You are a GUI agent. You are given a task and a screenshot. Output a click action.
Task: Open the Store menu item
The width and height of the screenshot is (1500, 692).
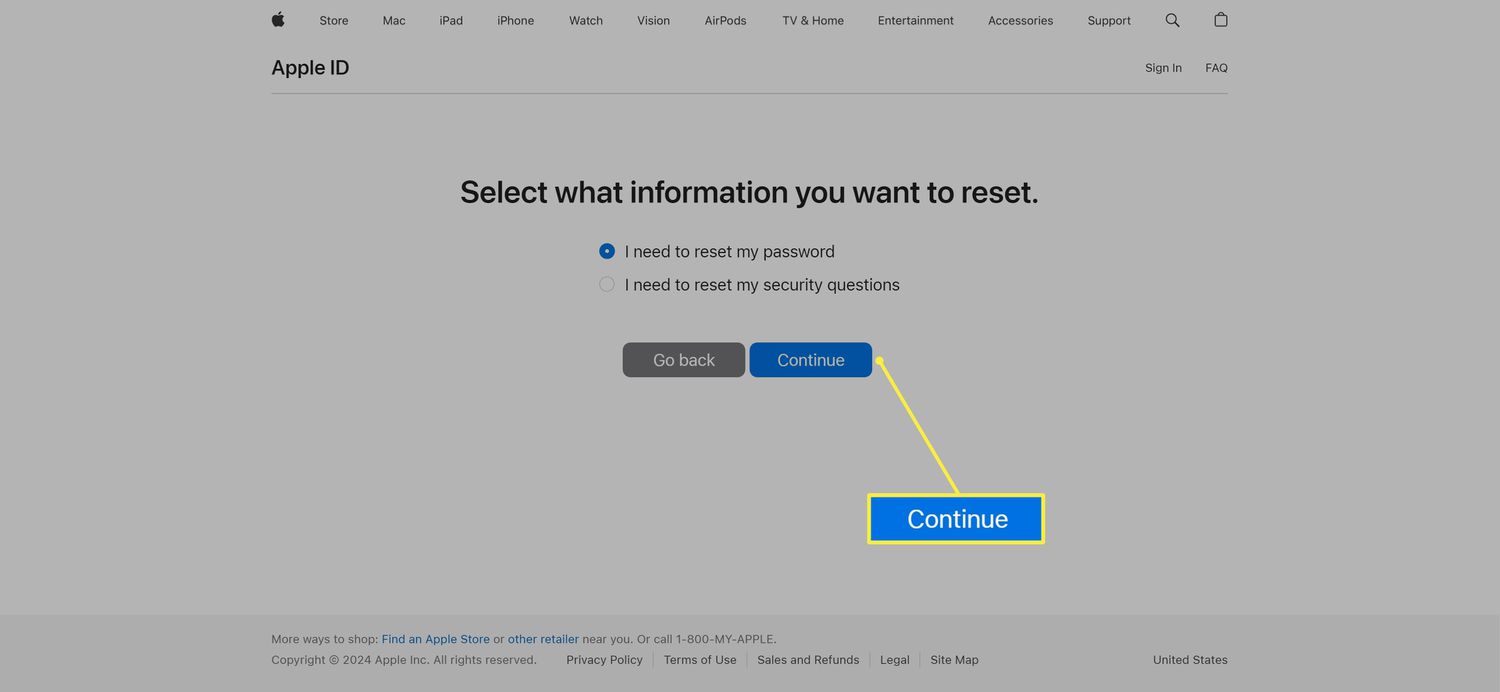click(x=334, y=21)
